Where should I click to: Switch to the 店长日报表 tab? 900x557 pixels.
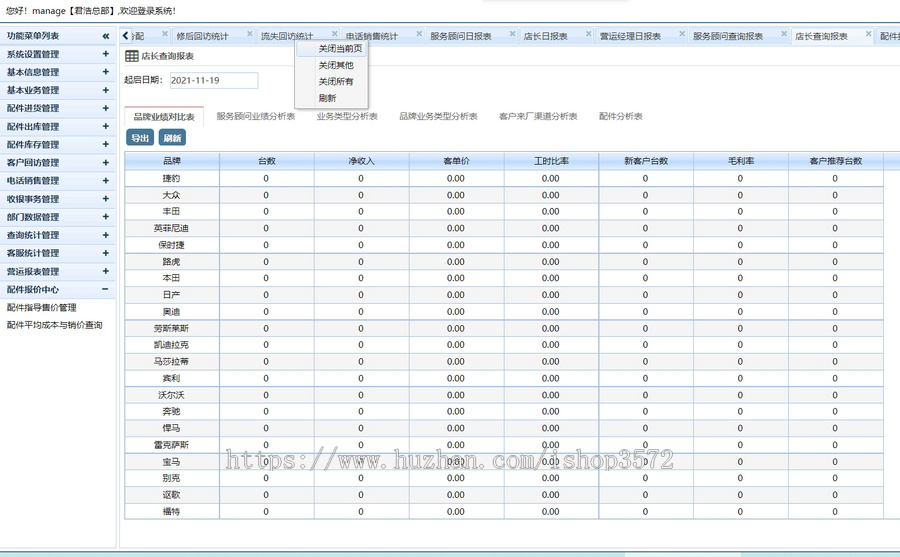(x=546, y=36)
